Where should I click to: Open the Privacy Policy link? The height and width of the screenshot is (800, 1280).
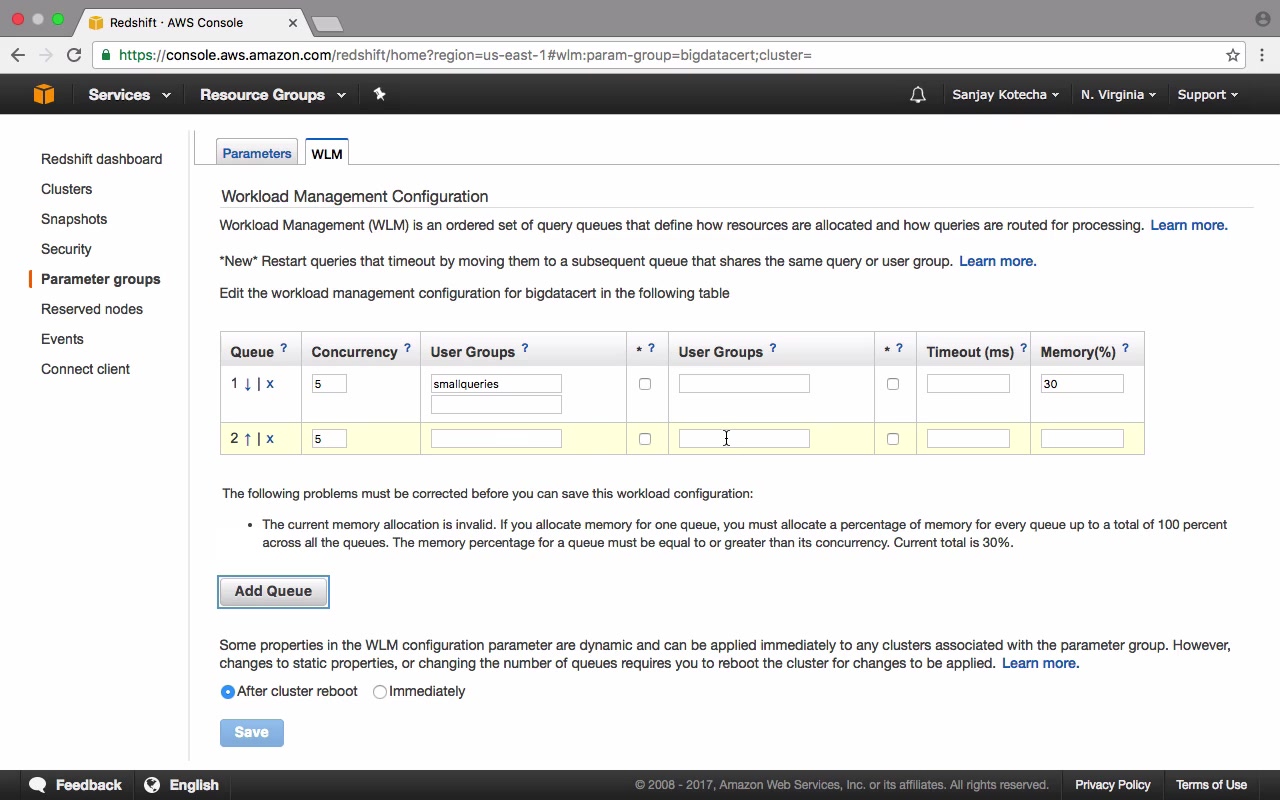(x=1113, y=785)
